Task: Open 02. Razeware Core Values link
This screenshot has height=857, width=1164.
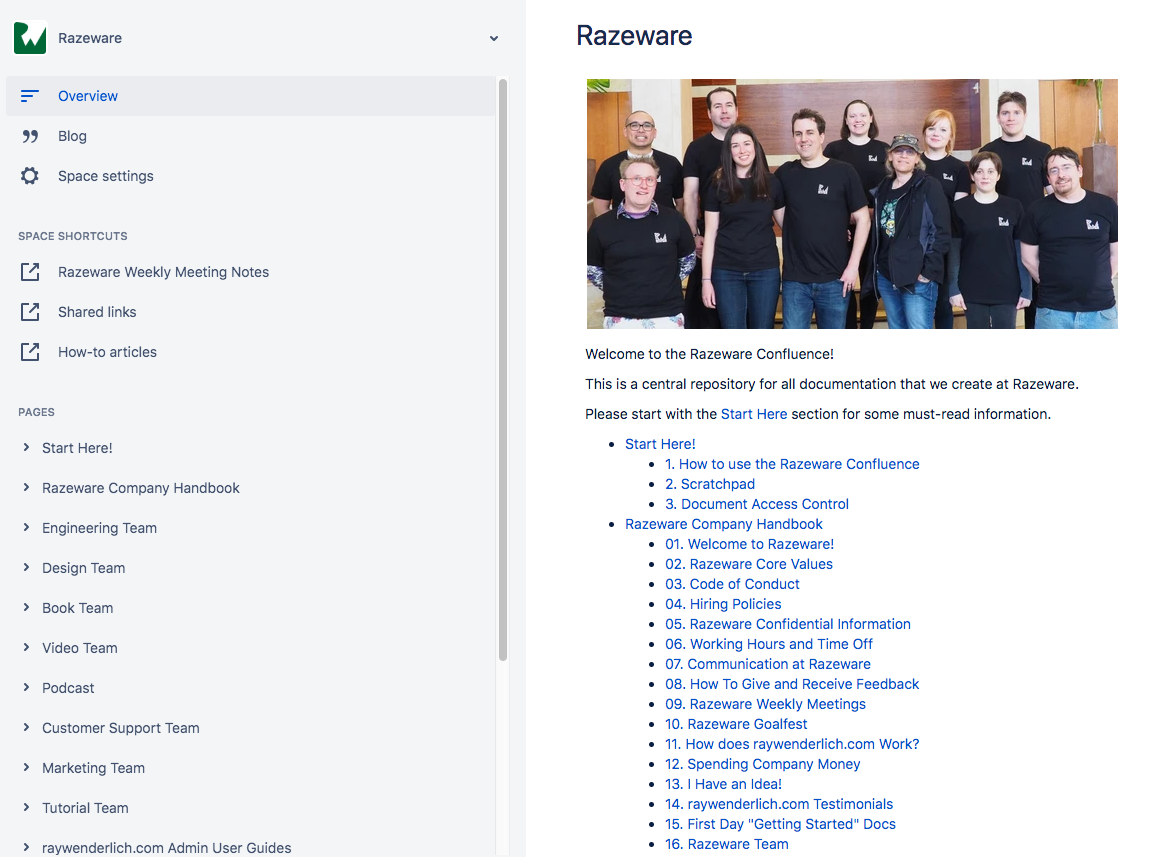Action: (749, 564)
